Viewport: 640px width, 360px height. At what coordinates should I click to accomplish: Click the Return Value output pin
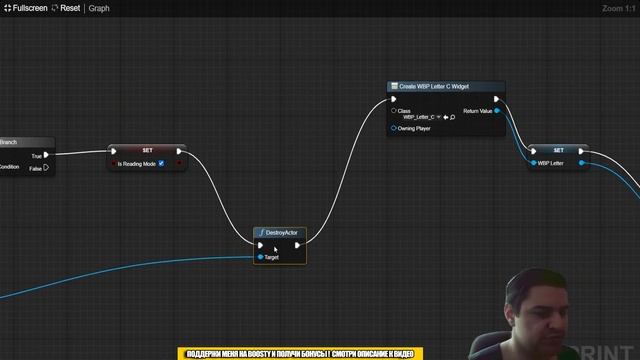coord(497,111)
